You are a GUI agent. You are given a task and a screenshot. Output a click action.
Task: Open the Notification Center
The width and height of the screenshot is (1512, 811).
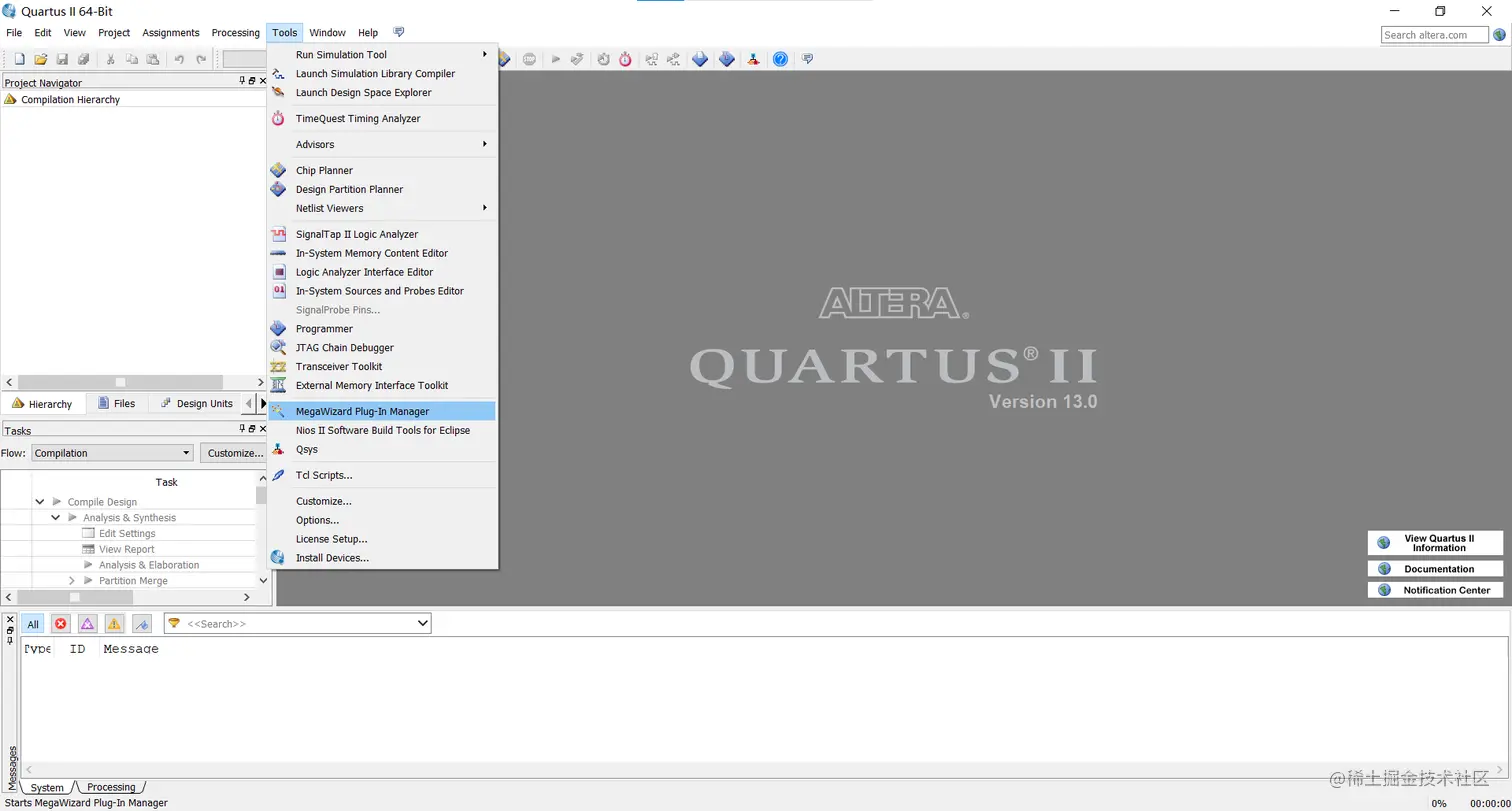tap(1435, 590)
